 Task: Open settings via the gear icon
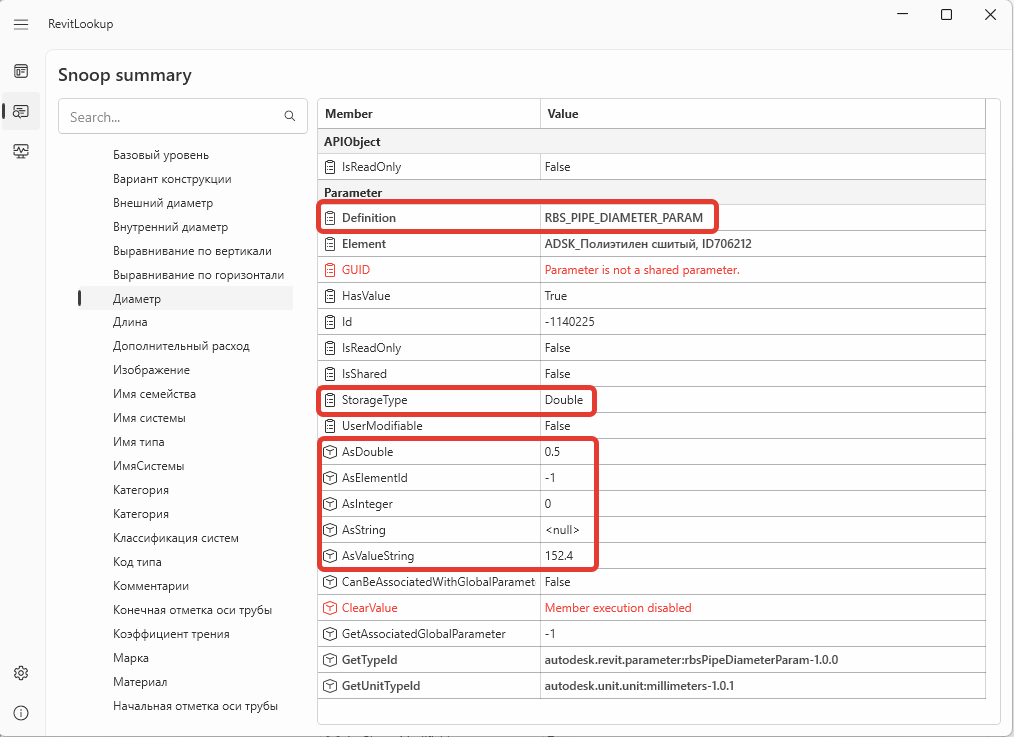click(x=21, y=673)
